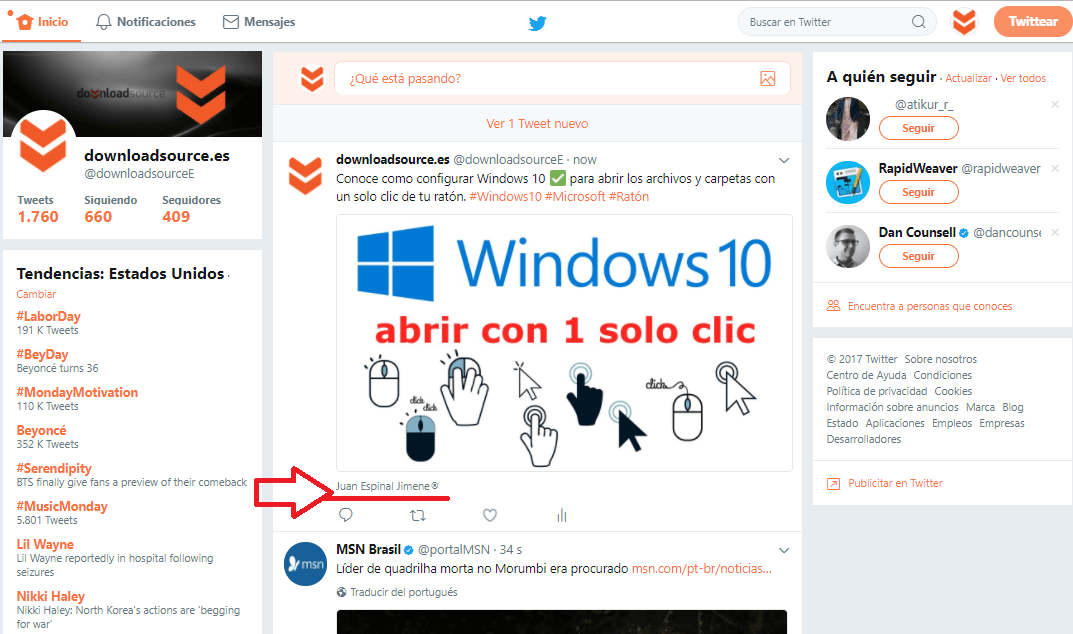Follow RapidWeaver with Seguir button
This screenshot has height=634, width=1073.
918,192
